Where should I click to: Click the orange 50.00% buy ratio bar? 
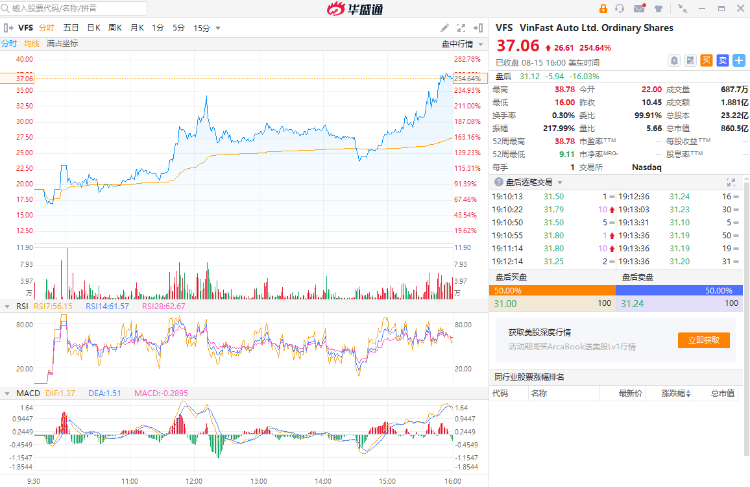click(x=552, y=290)
